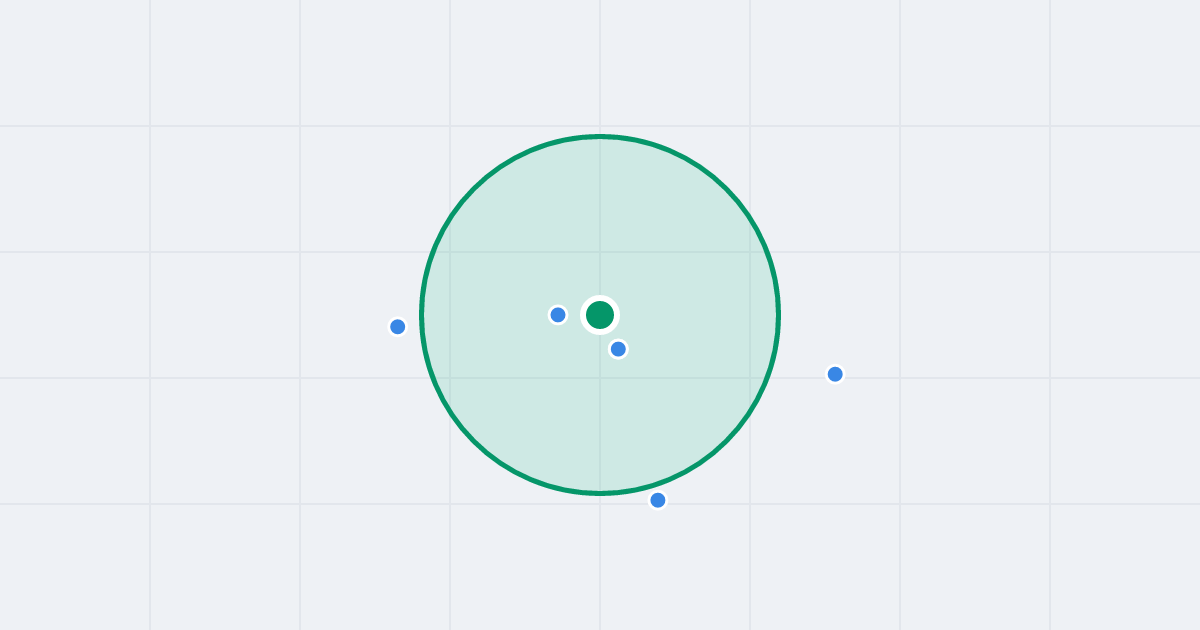Choose the blue dot far right outside the circle
The width and height of the screenshot is (1200, 630).
tap(835, 374)
